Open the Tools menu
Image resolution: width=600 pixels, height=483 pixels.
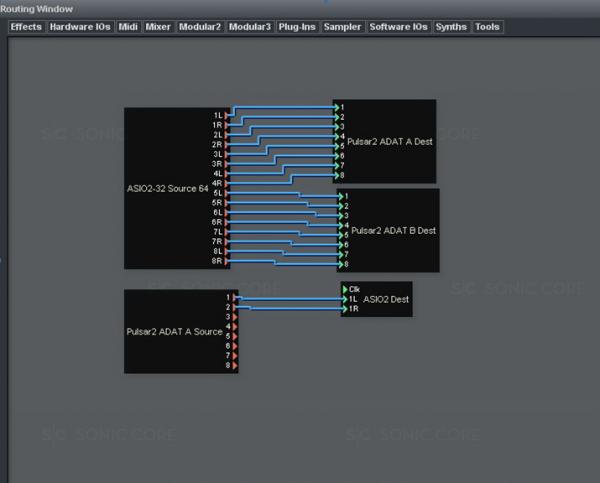(x=487, y=27)
